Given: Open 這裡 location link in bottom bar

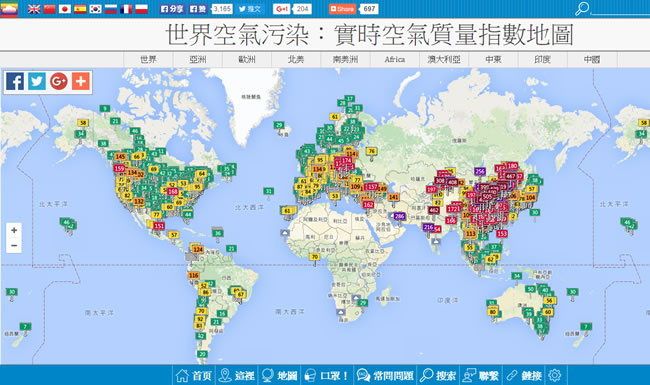Looking at the screenshot, I should 236,375.
